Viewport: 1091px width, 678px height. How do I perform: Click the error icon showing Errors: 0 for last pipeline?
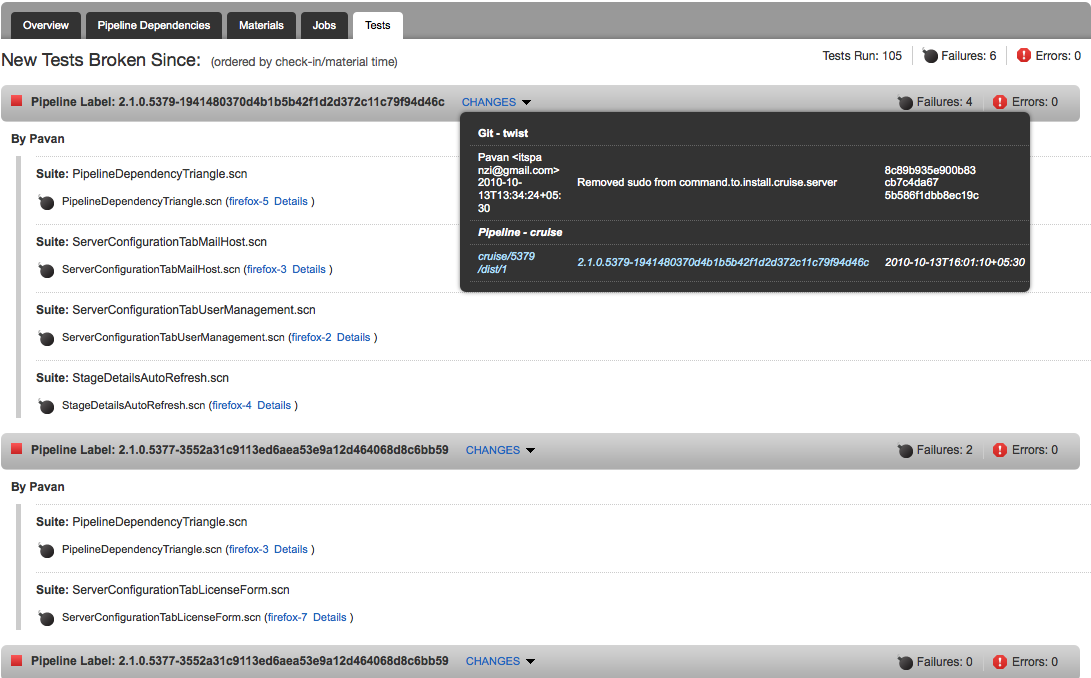[x=1000, y=662]
